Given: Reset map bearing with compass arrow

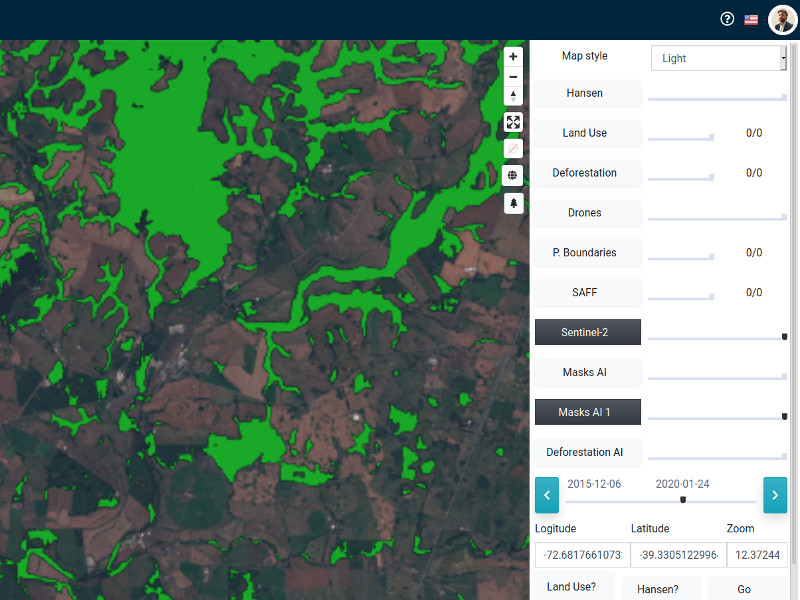Looking at the screenshot, I should click(513, 96).
